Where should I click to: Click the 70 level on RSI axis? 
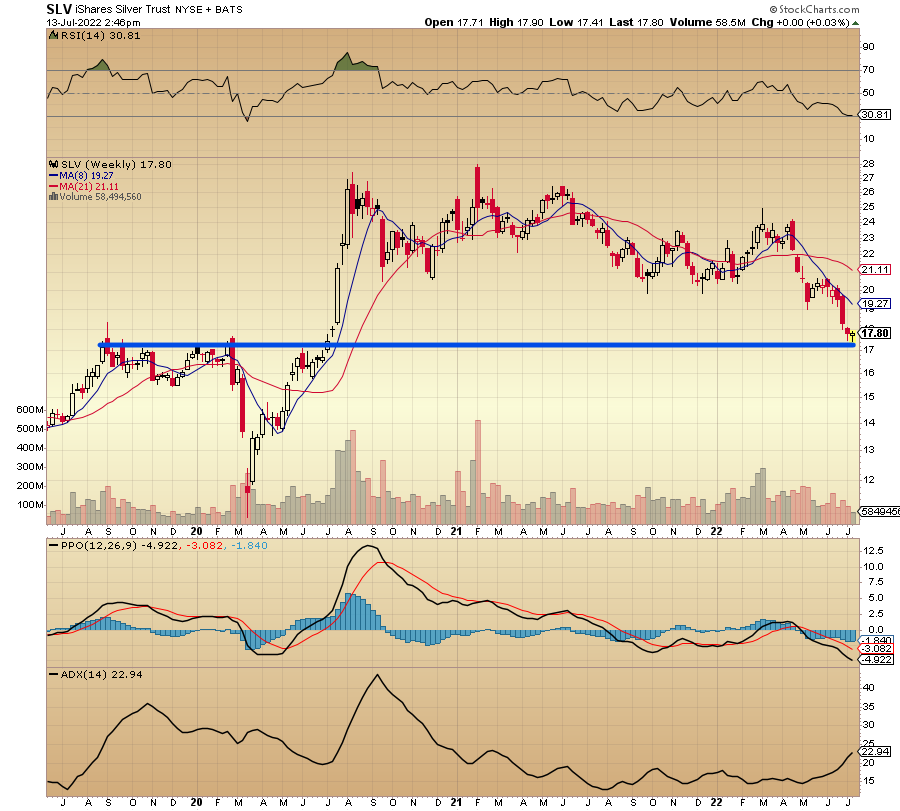tap(868, 70)
